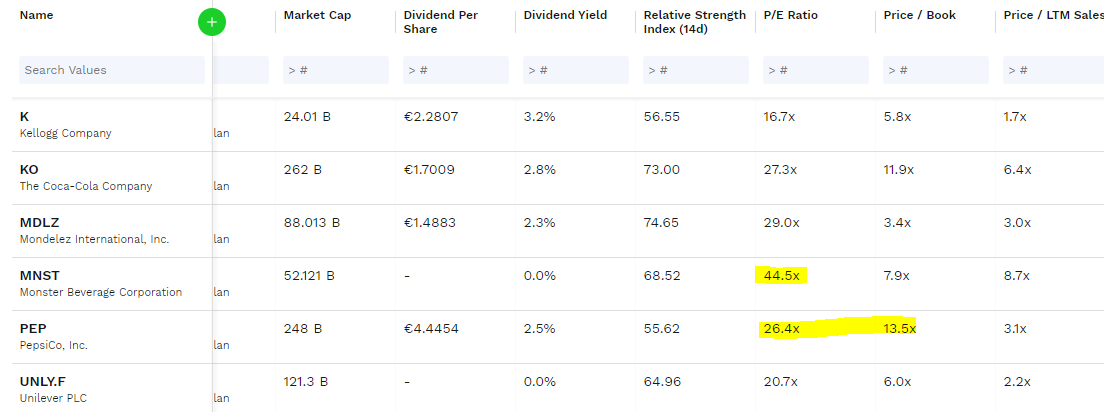Open the KO ticker row

[x=29, y=170]
